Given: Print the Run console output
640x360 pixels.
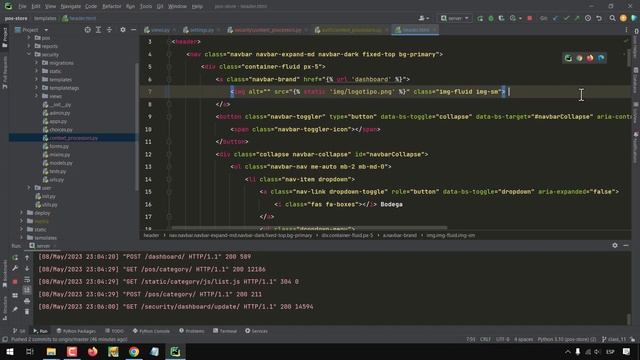Looking at the screenshot, I should 27,301.
